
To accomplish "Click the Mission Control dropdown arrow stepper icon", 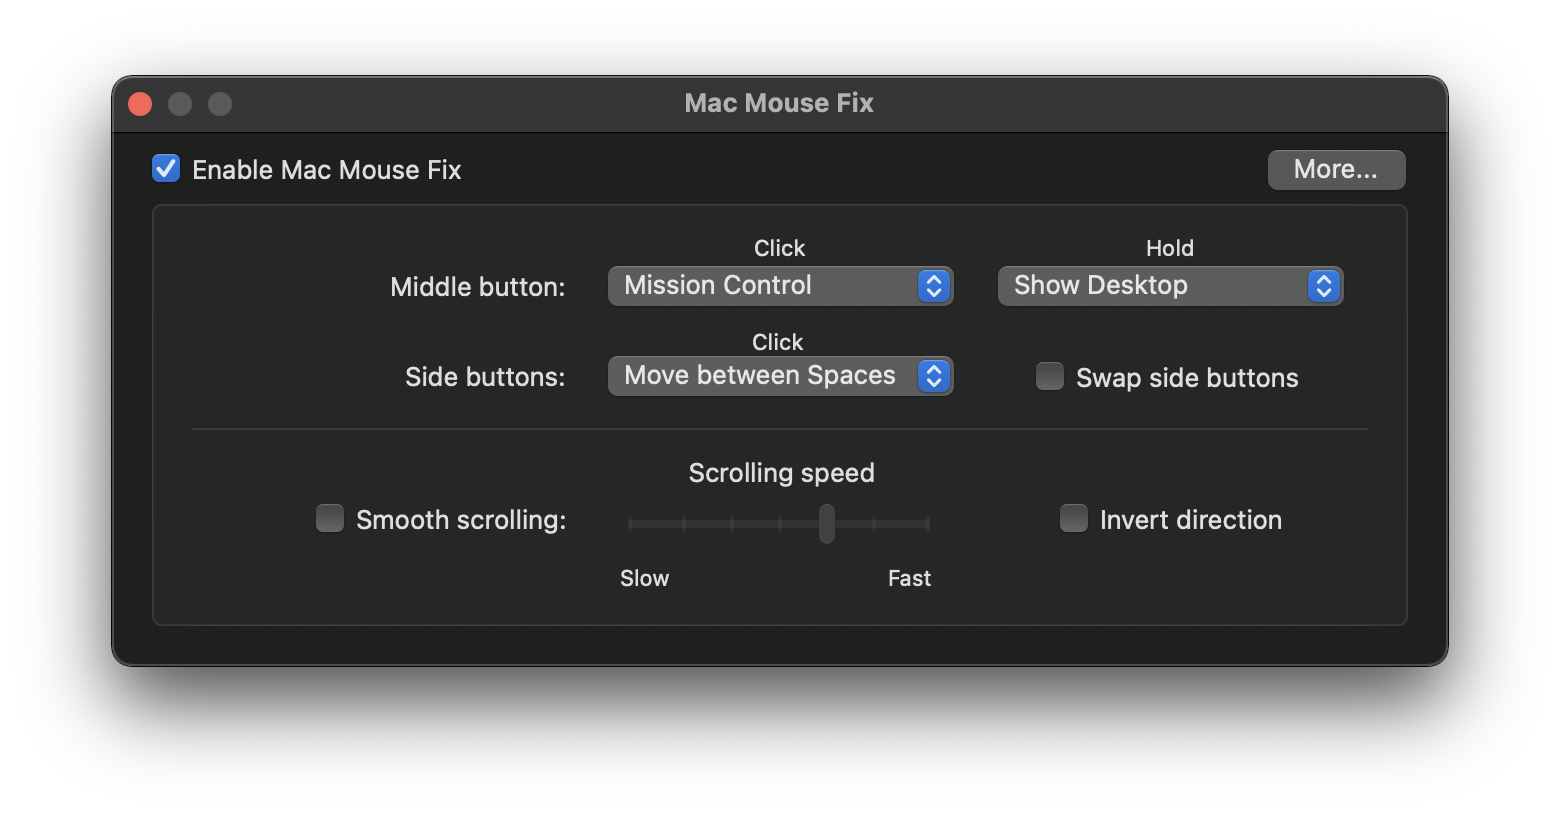I will (x=934, y=286).
